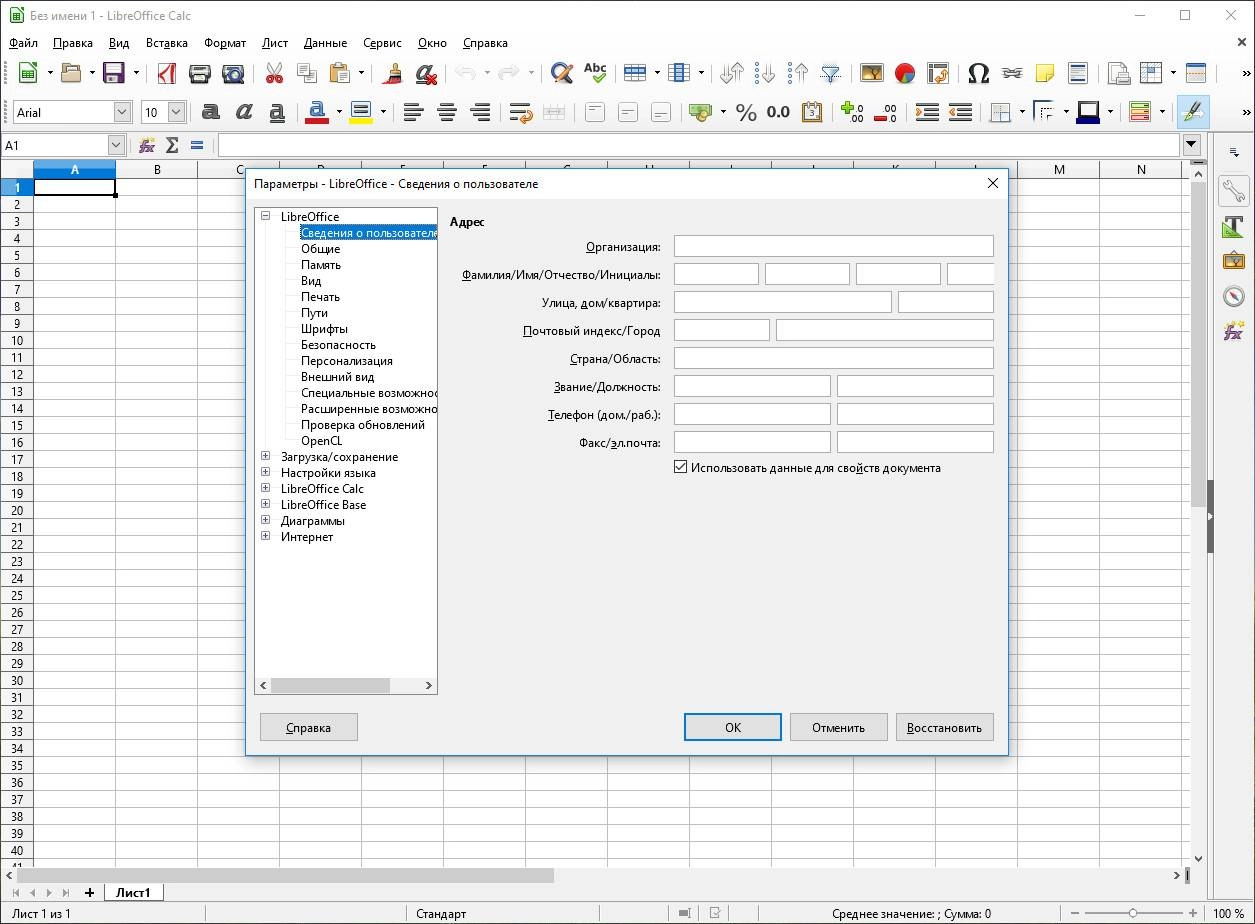Format as Percent icon
Image resolution: width=1255 pixels, height=924 pixels.
click(746, 112)
